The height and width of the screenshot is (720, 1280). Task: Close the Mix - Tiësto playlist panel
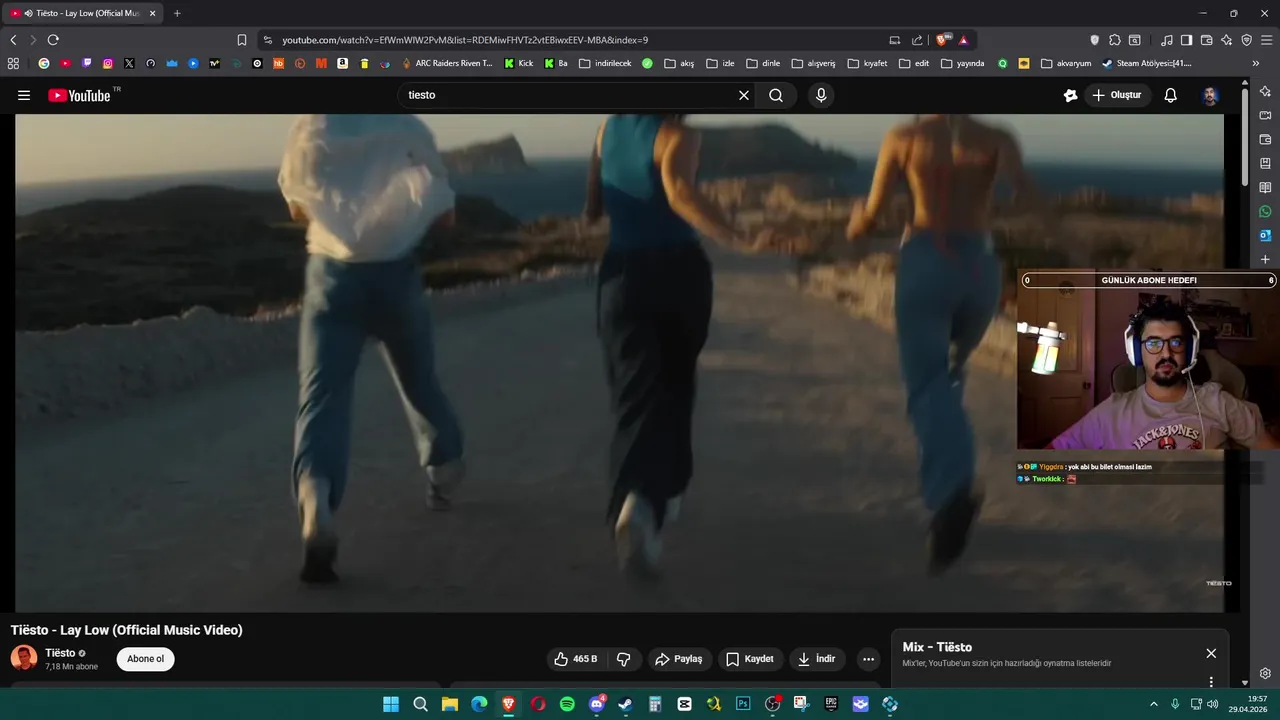[1211, 653]
